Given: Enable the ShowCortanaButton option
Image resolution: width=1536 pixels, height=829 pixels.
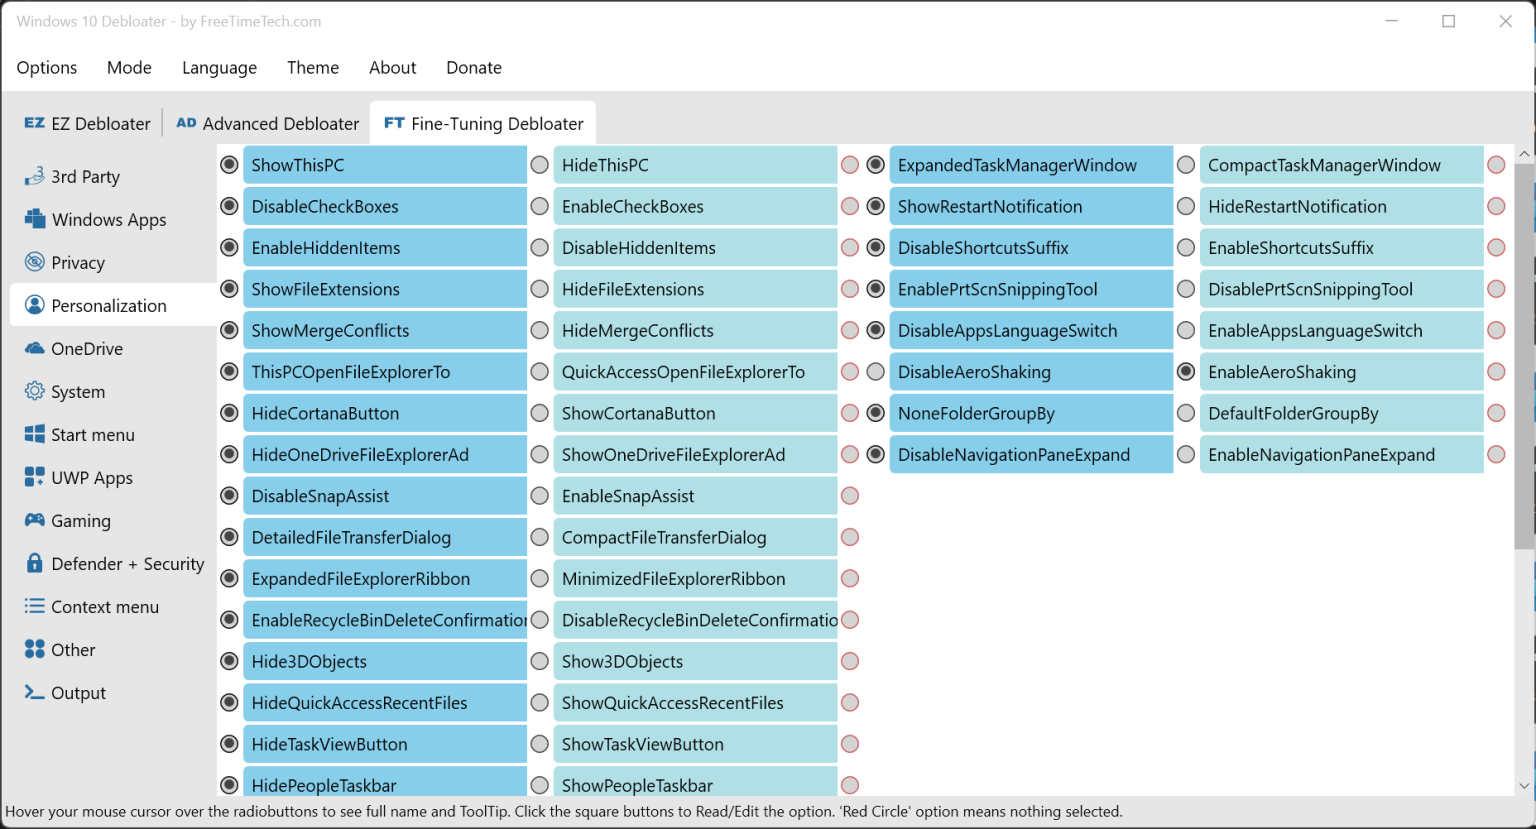Looking at the screenshot, I should [x=540, y=413].
